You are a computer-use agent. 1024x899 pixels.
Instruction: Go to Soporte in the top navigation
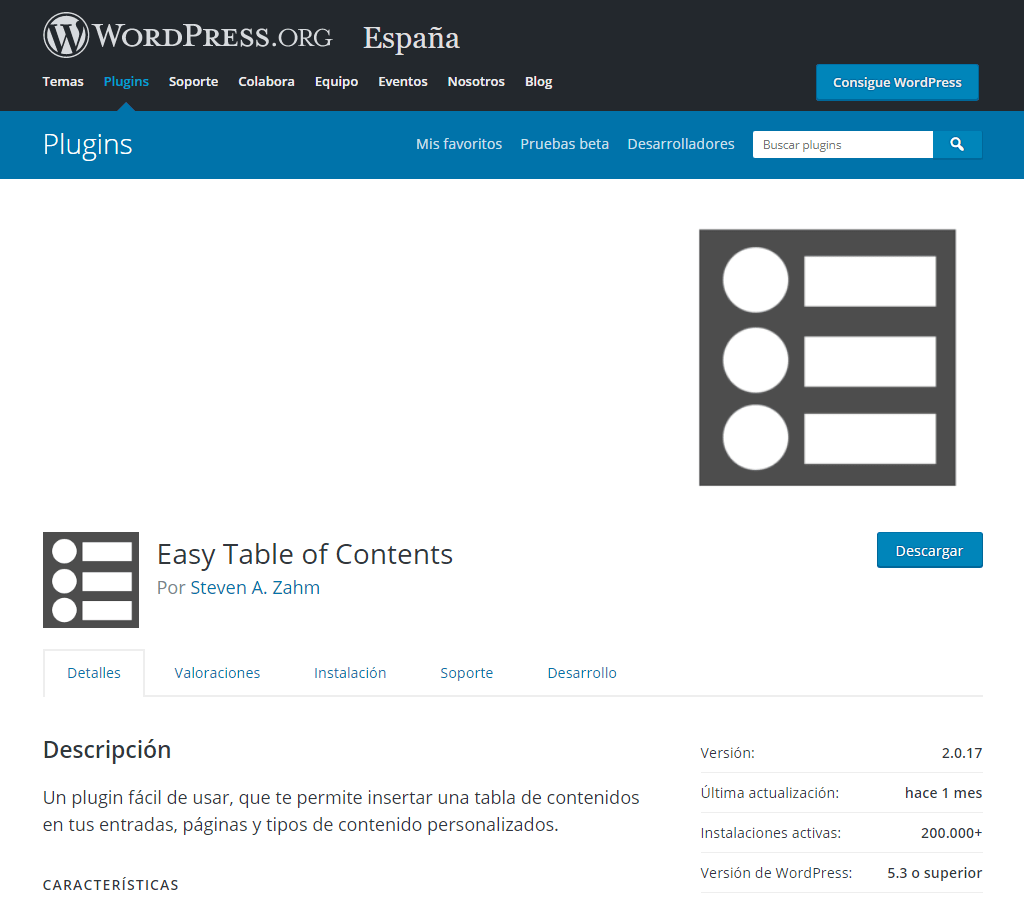[x=193, y=82]
